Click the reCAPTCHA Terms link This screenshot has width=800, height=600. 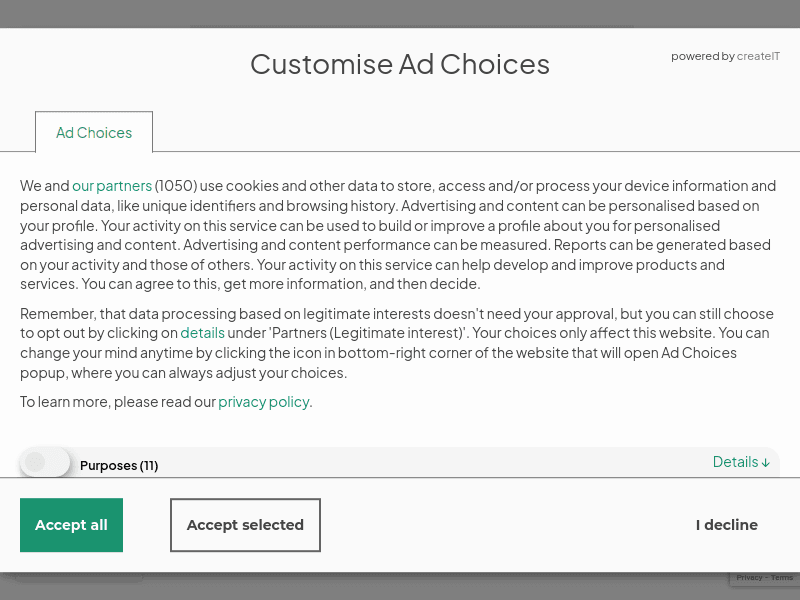782,578
